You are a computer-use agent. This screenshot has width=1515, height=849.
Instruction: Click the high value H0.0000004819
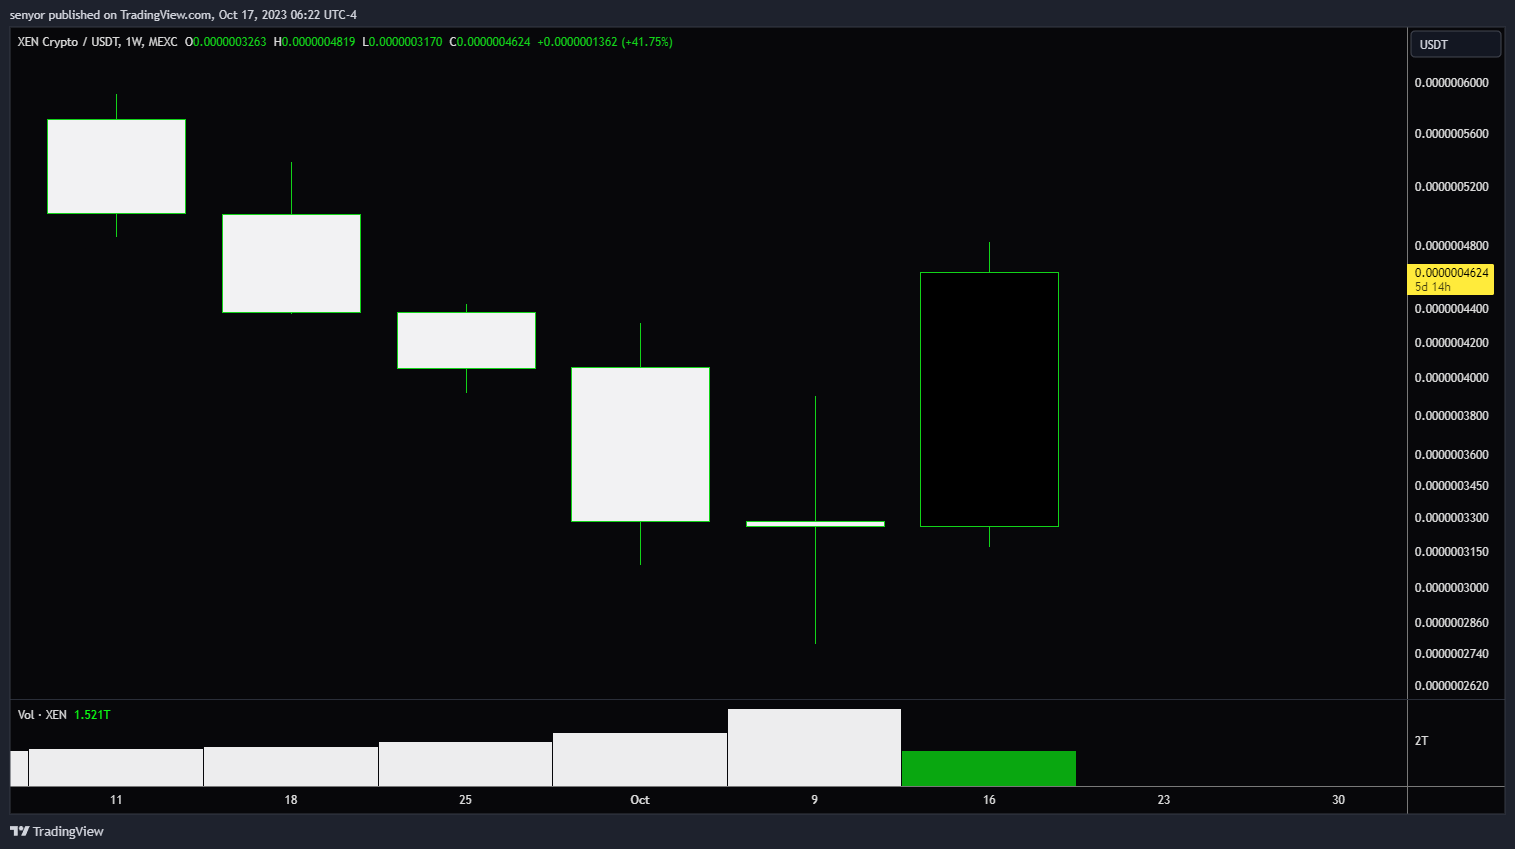[x=314, y=42]
